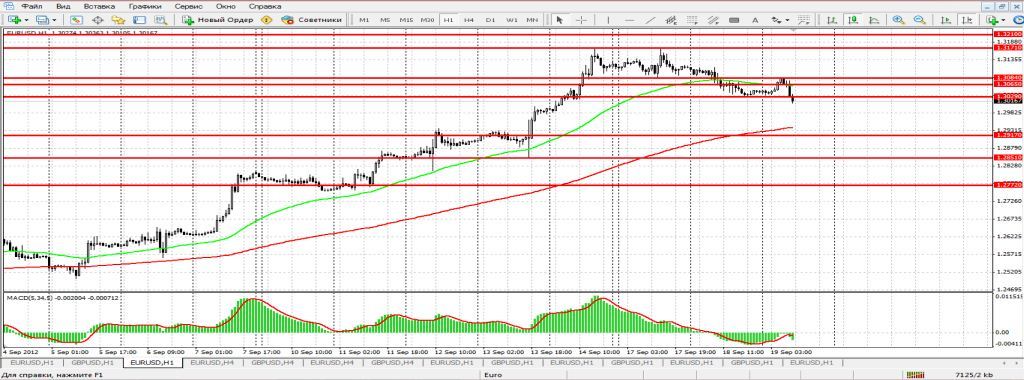Click the 1.28510 red price level label
The image size is (1024, 380).
(x=1007, y=157)
